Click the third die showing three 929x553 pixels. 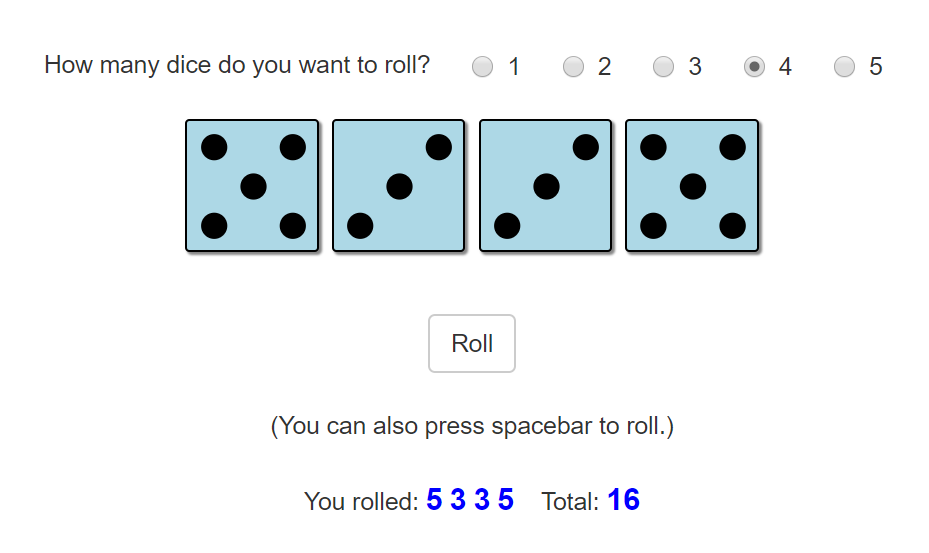[x=546, y=186]
